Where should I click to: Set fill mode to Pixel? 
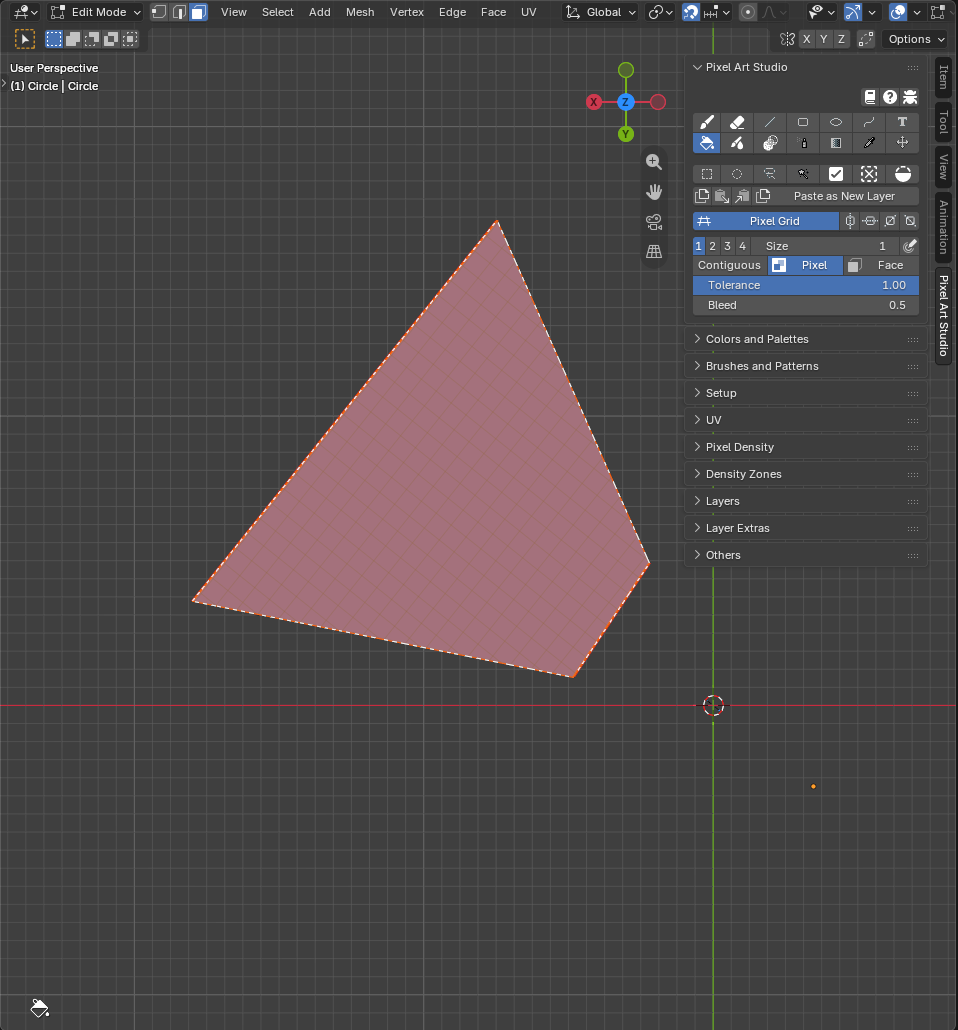(x=806, y=265)
